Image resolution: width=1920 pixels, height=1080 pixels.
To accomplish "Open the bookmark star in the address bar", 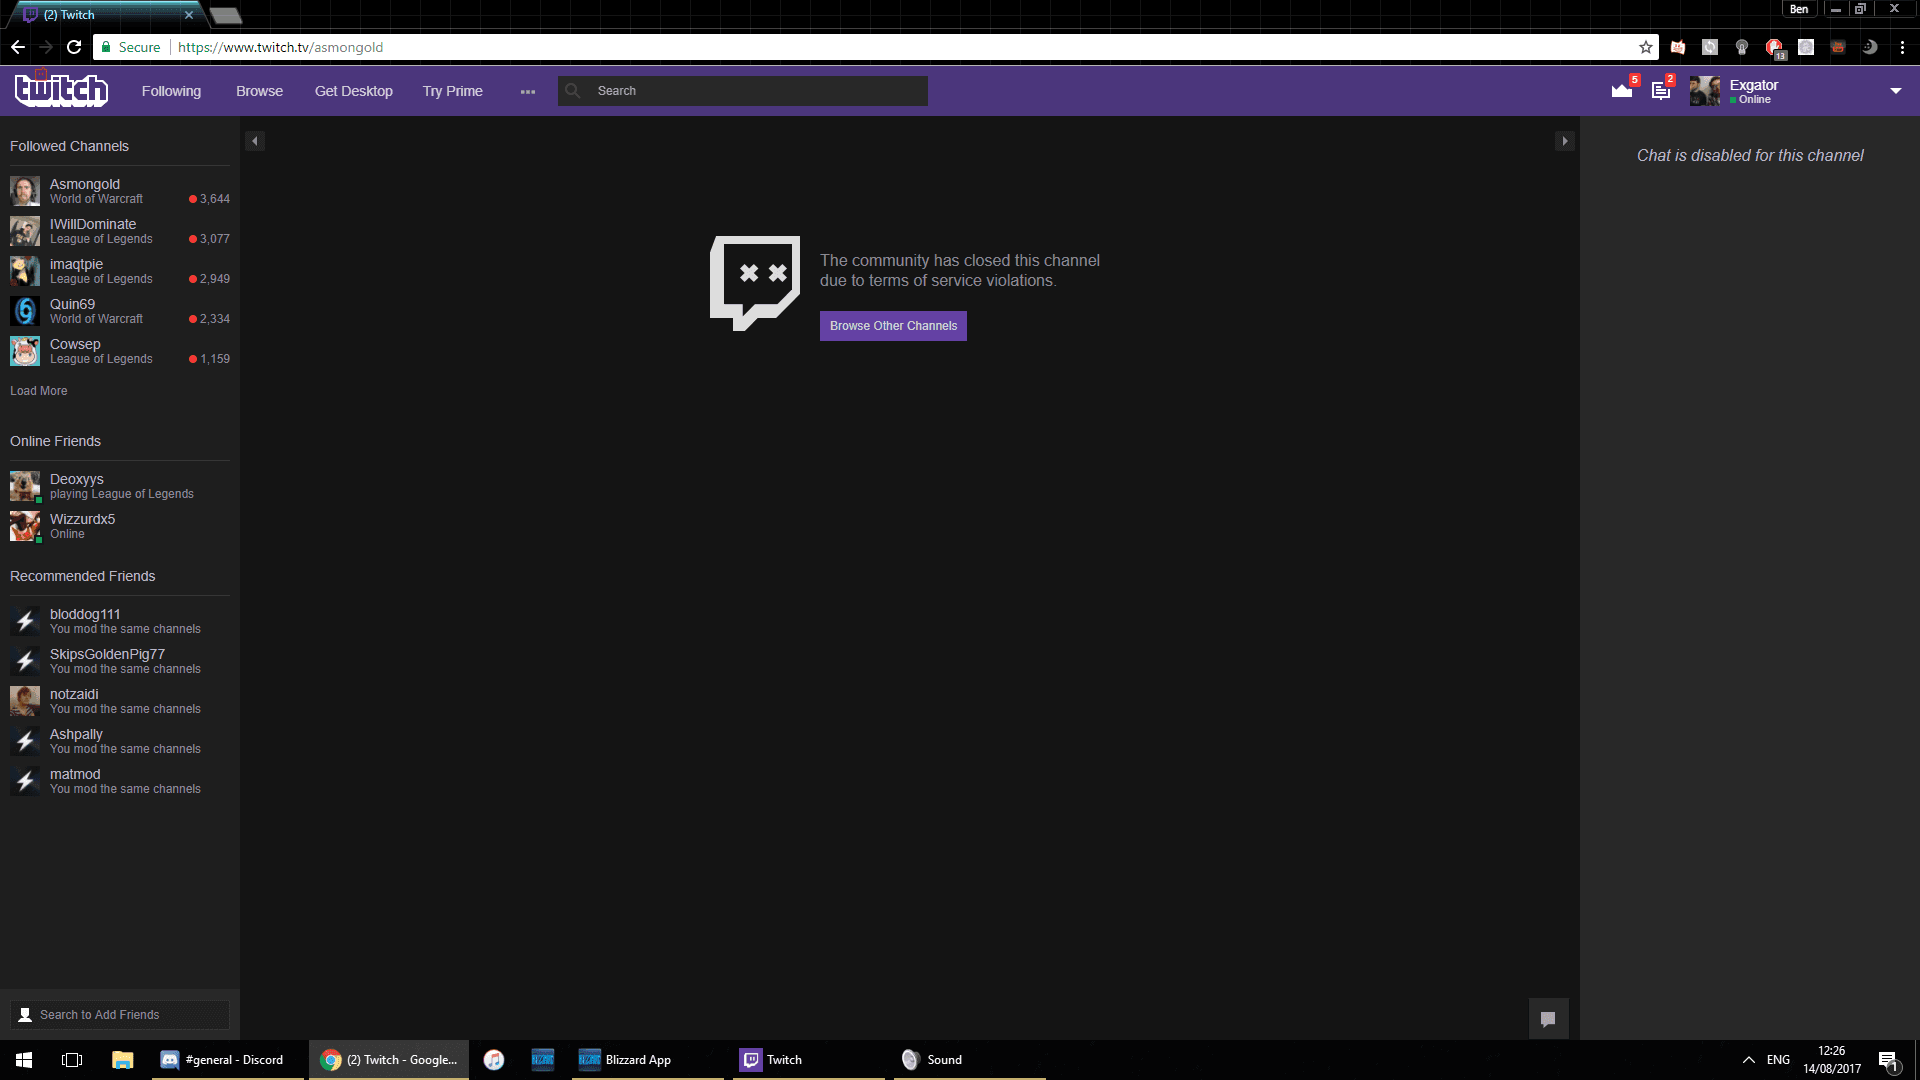I will click(1645, 47).
